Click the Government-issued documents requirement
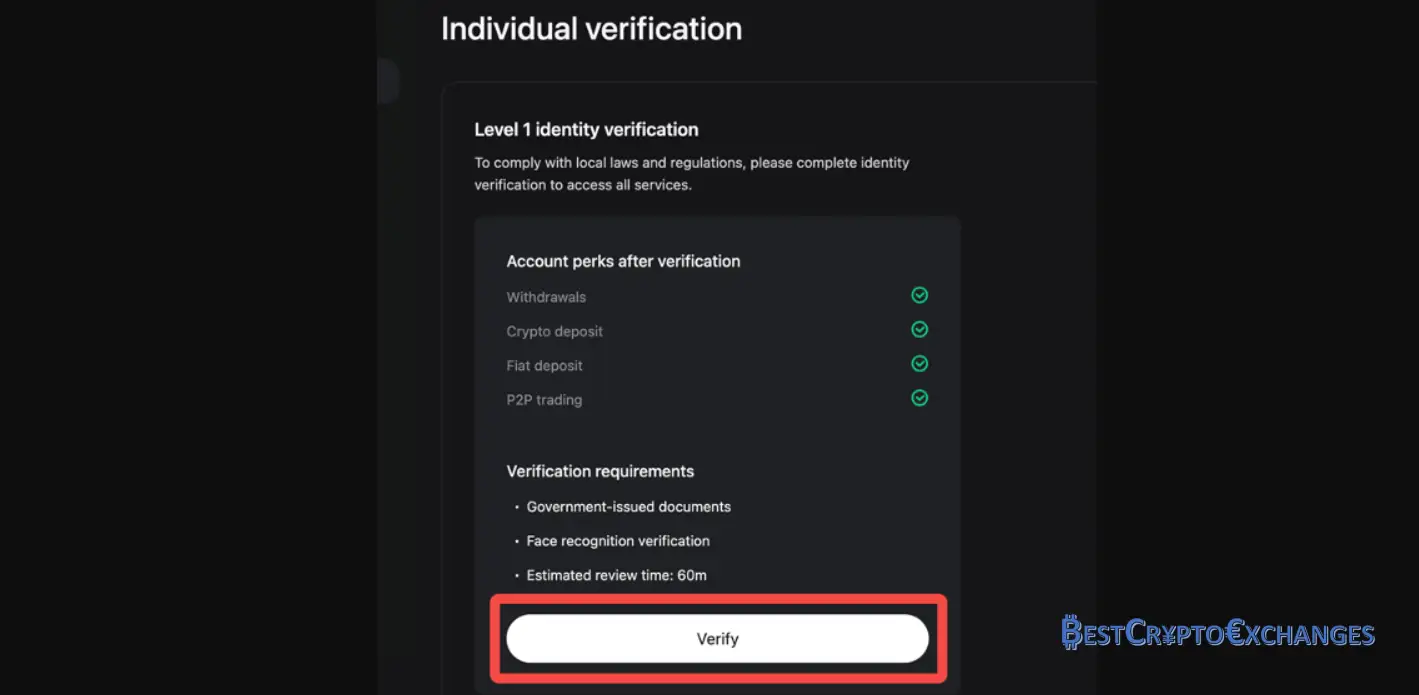Viewport: 1419px width, 695px height. pyautogui.click(x=628, y=507)
